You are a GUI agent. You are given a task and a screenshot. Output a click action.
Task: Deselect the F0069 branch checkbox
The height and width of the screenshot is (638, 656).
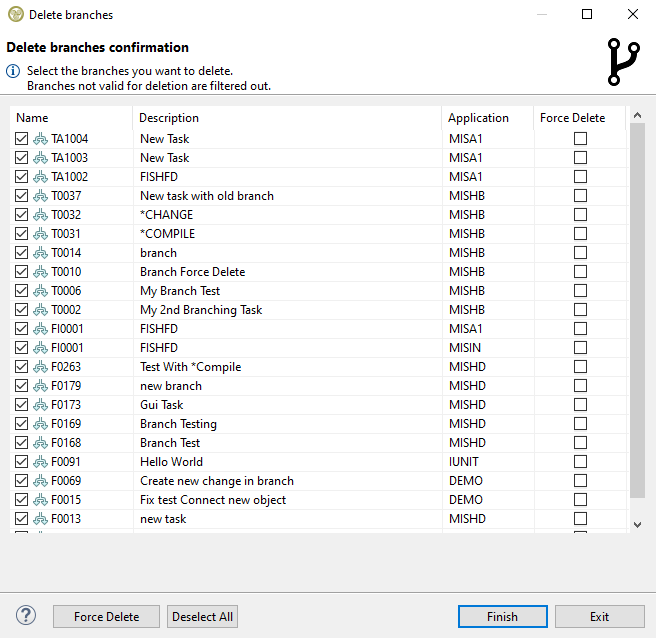click(x=22, y=481)
